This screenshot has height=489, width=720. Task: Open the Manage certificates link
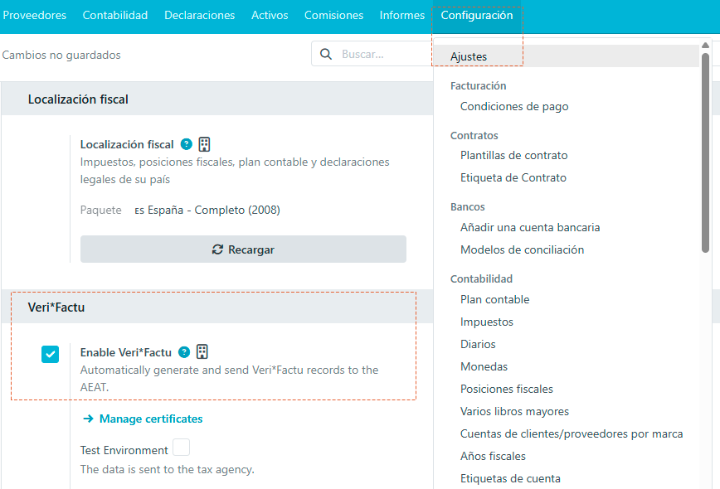151,419
